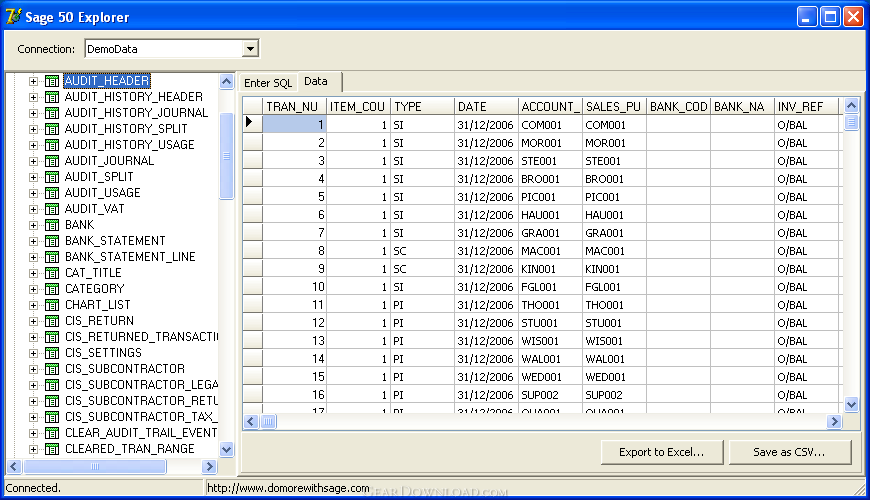
Task: Click the tree panel horizontal scrollbar thumb
Action: [x=95, y=467]
